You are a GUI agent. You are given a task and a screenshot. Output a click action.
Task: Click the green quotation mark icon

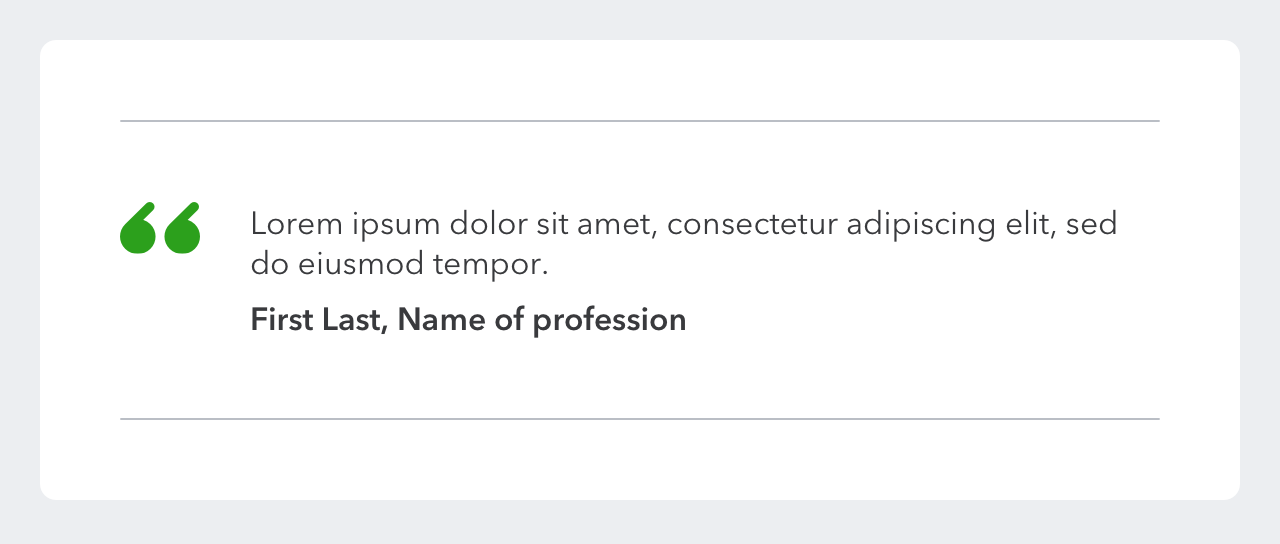tap(160, 228)
